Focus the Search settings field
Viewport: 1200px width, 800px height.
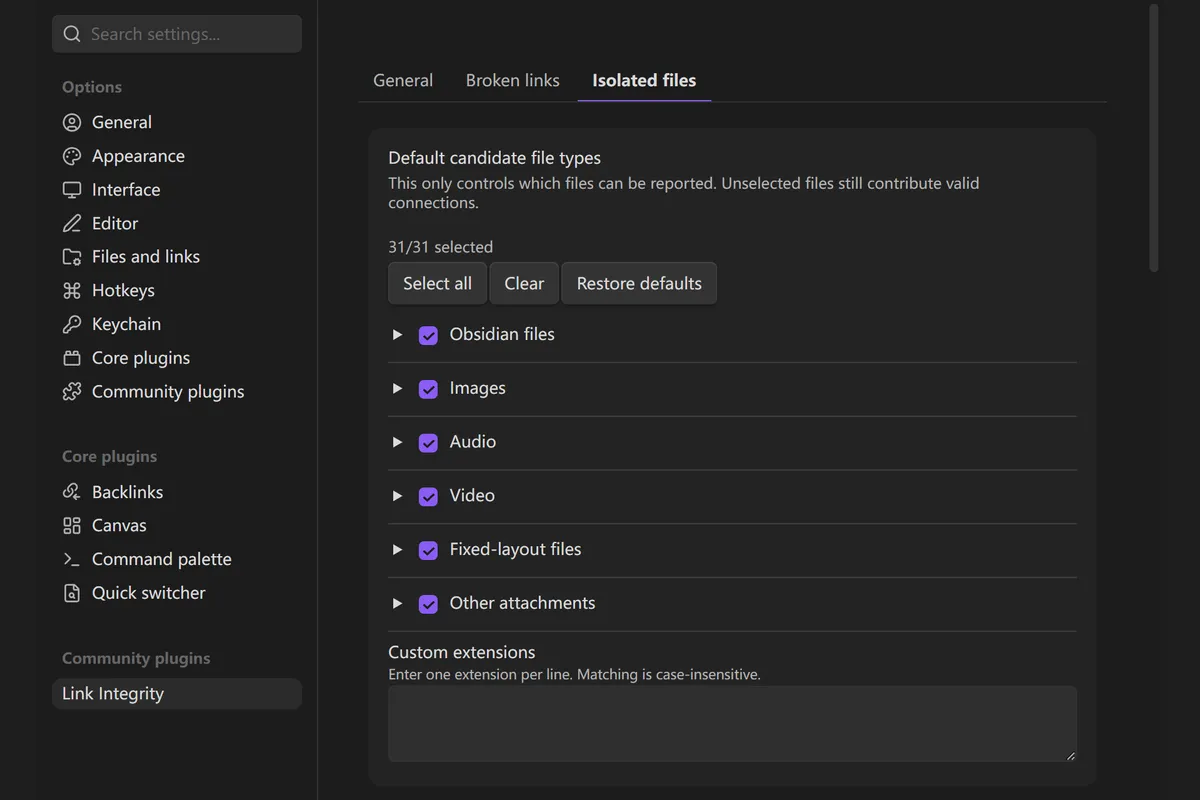[177, 34]
